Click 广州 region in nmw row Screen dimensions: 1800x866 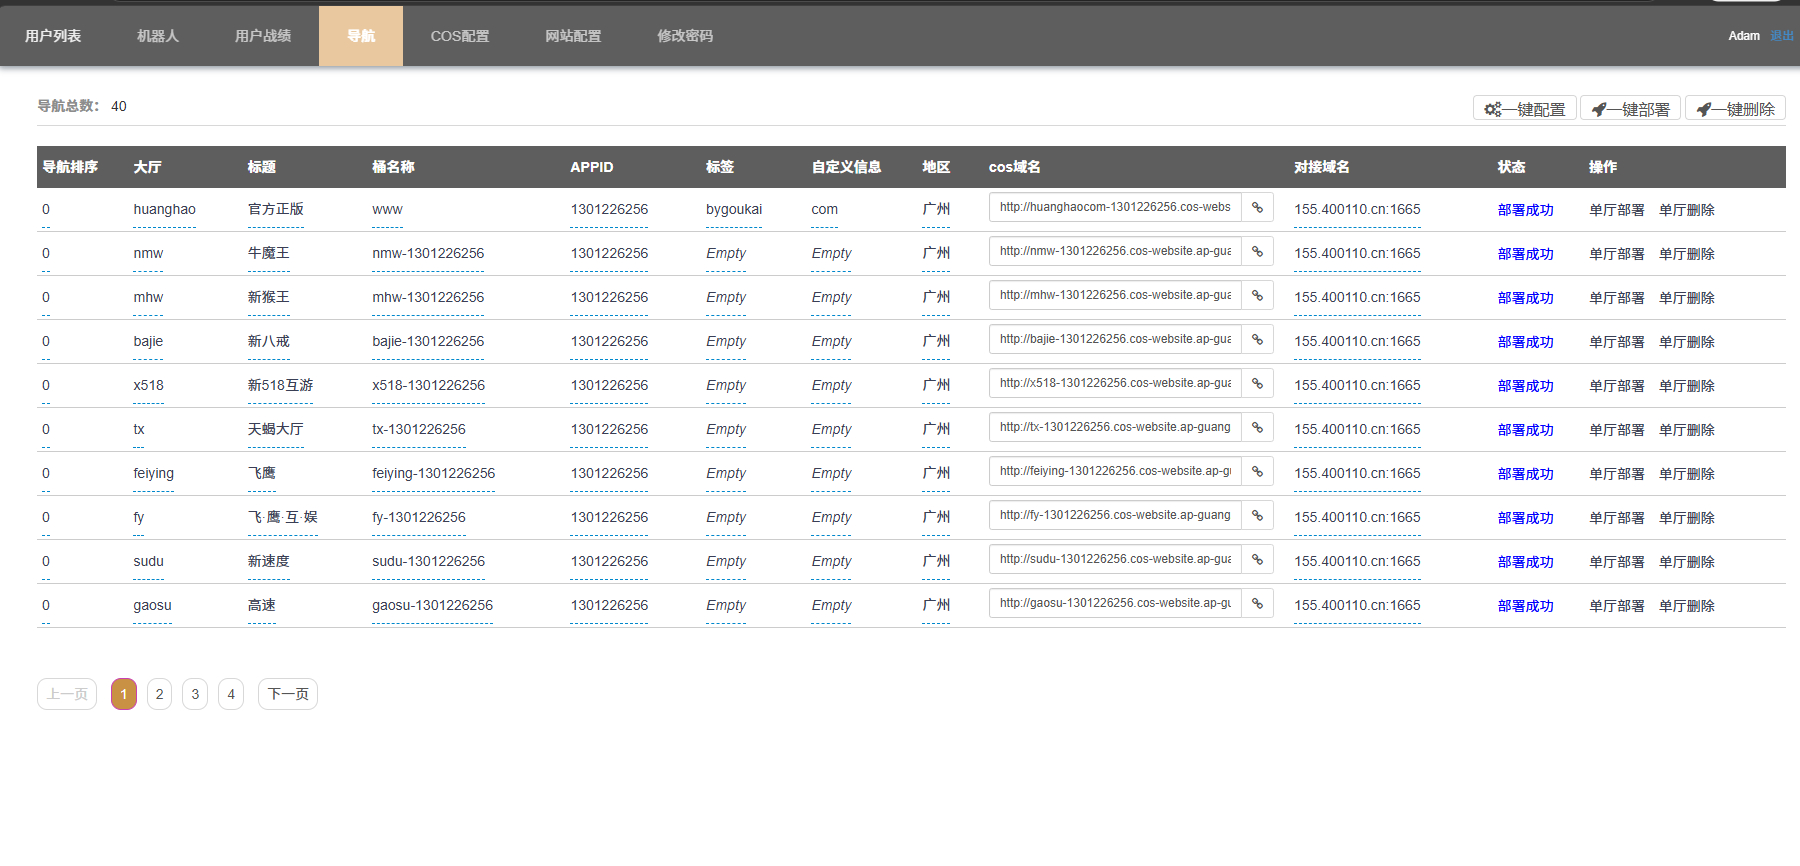pyautogui.click(x=936, y=254)
